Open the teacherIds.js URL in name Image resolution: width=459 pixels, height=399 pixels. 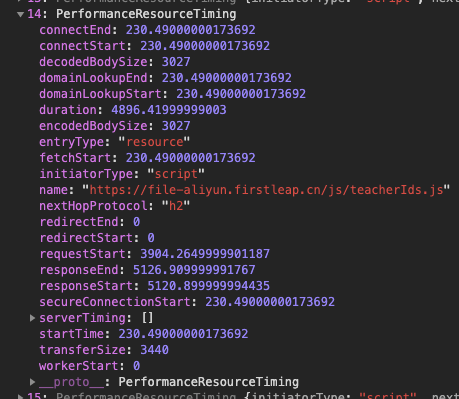pos(266,190)
